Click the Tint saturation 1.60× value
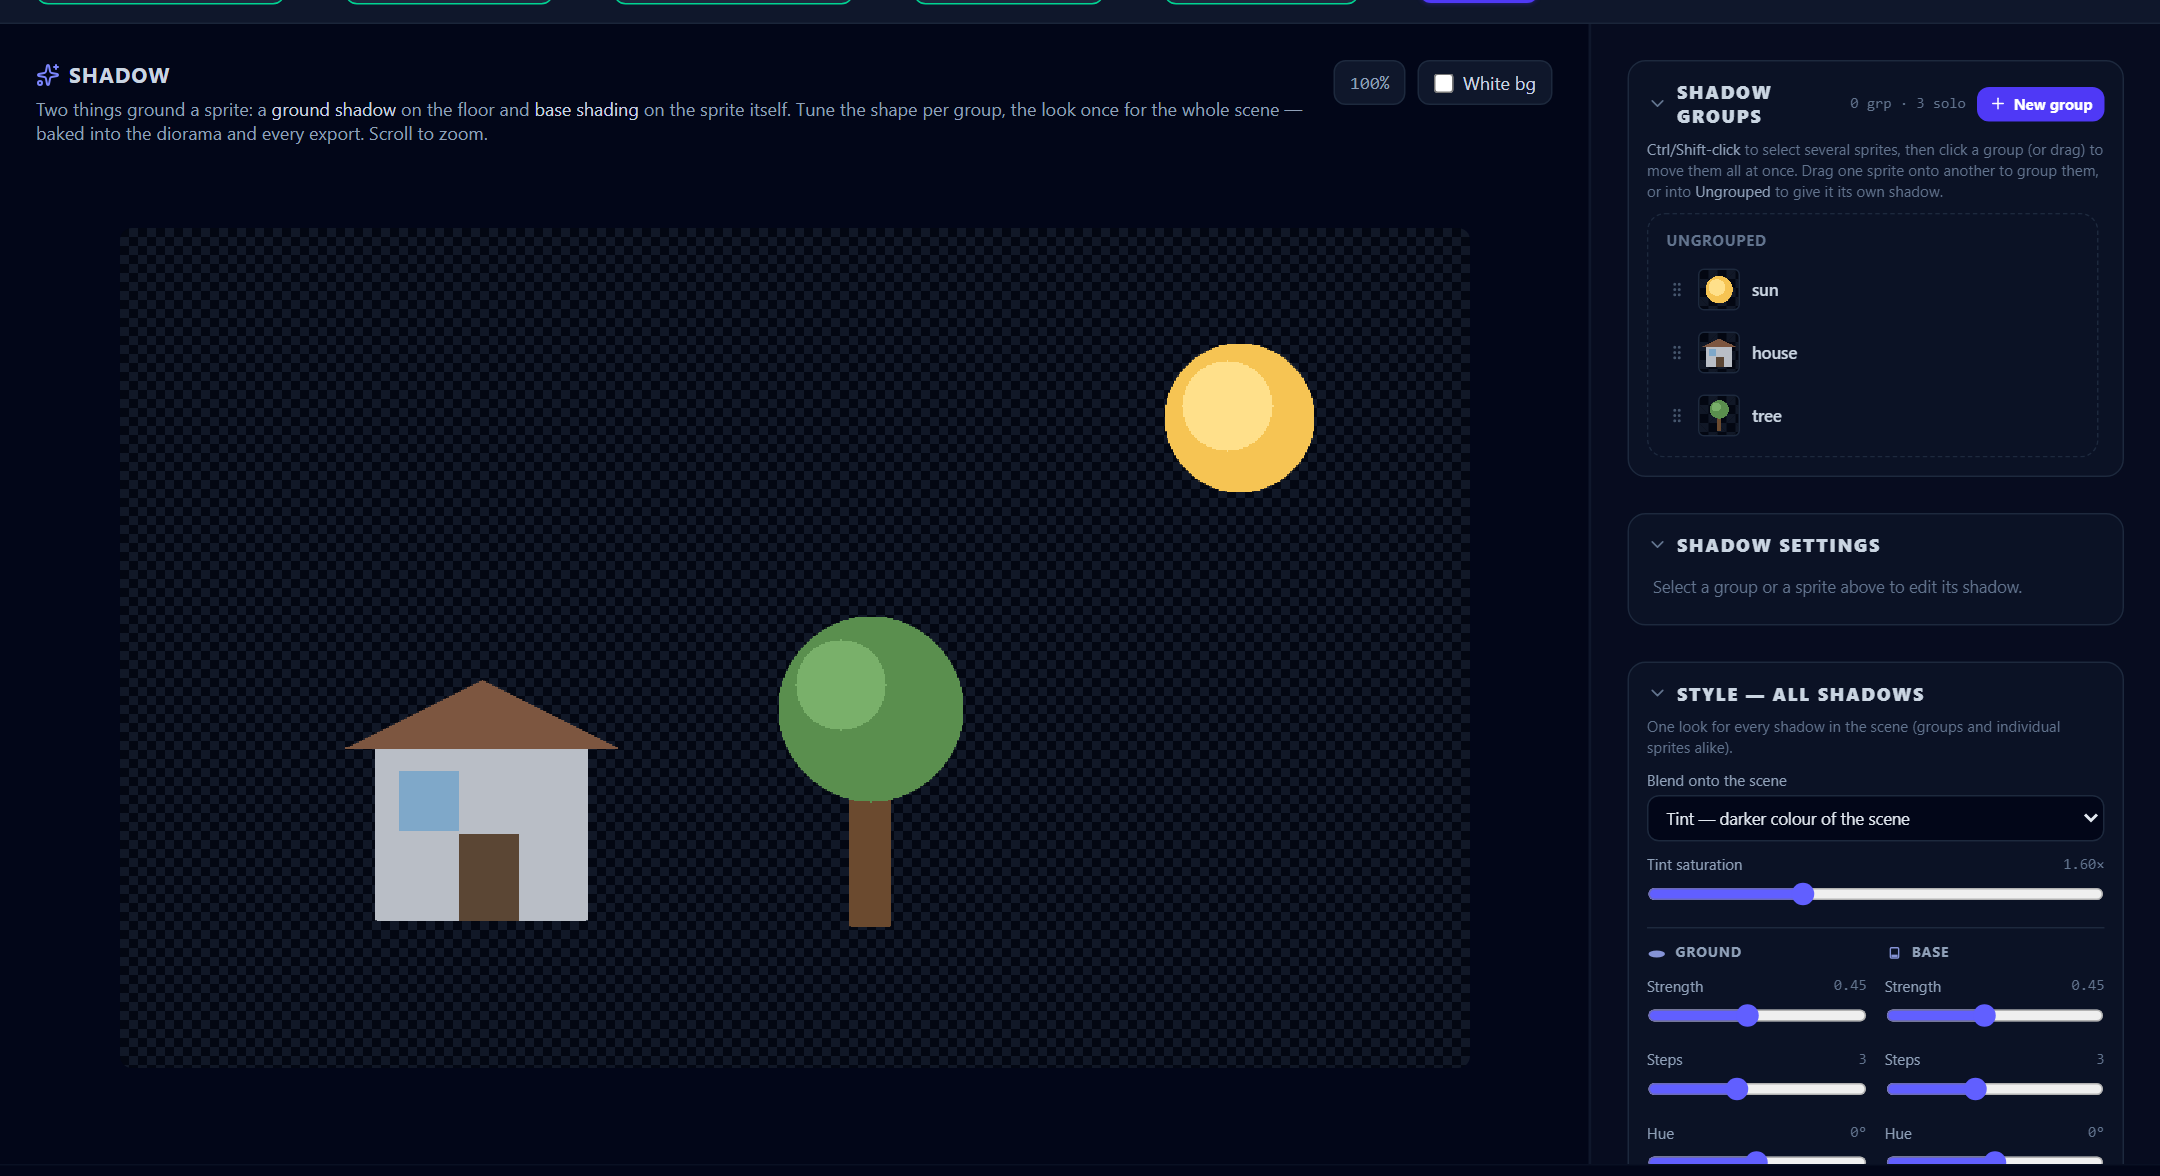Viewport: 2160px width, 1176px height. click(x=2083, y=864)
